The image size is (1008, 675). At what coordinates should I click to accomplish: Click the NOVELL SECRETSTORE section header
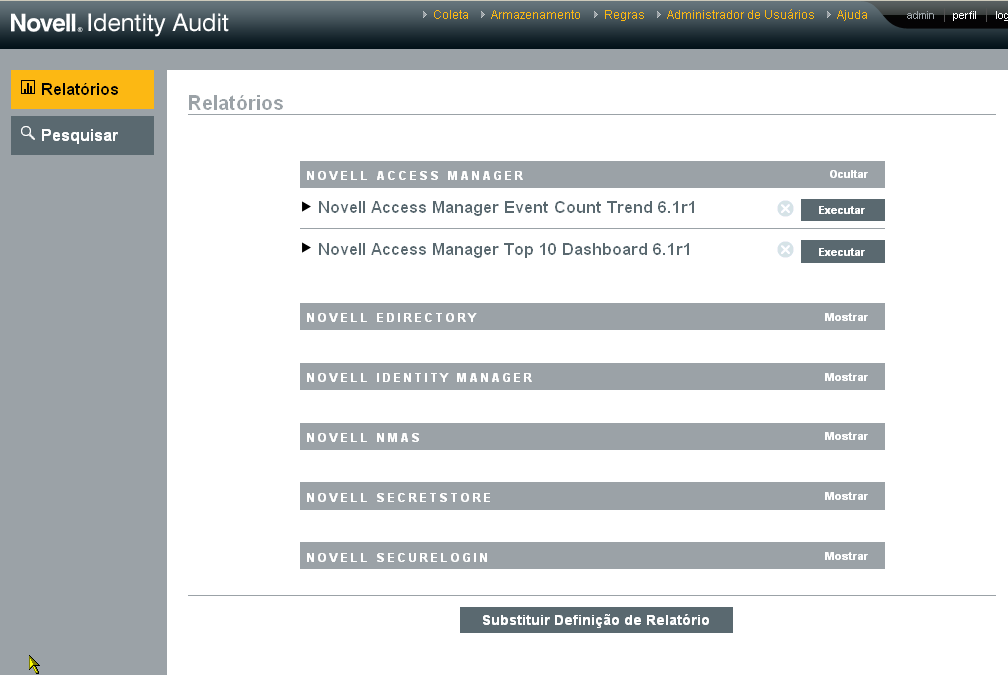[592, 496]
